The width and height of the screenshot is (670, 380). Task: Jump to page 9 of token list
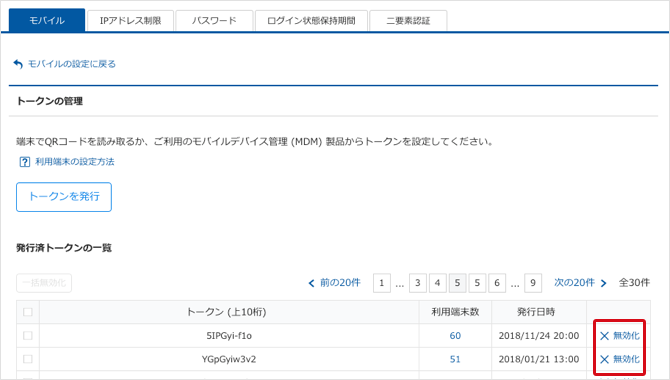coord(533,283)
